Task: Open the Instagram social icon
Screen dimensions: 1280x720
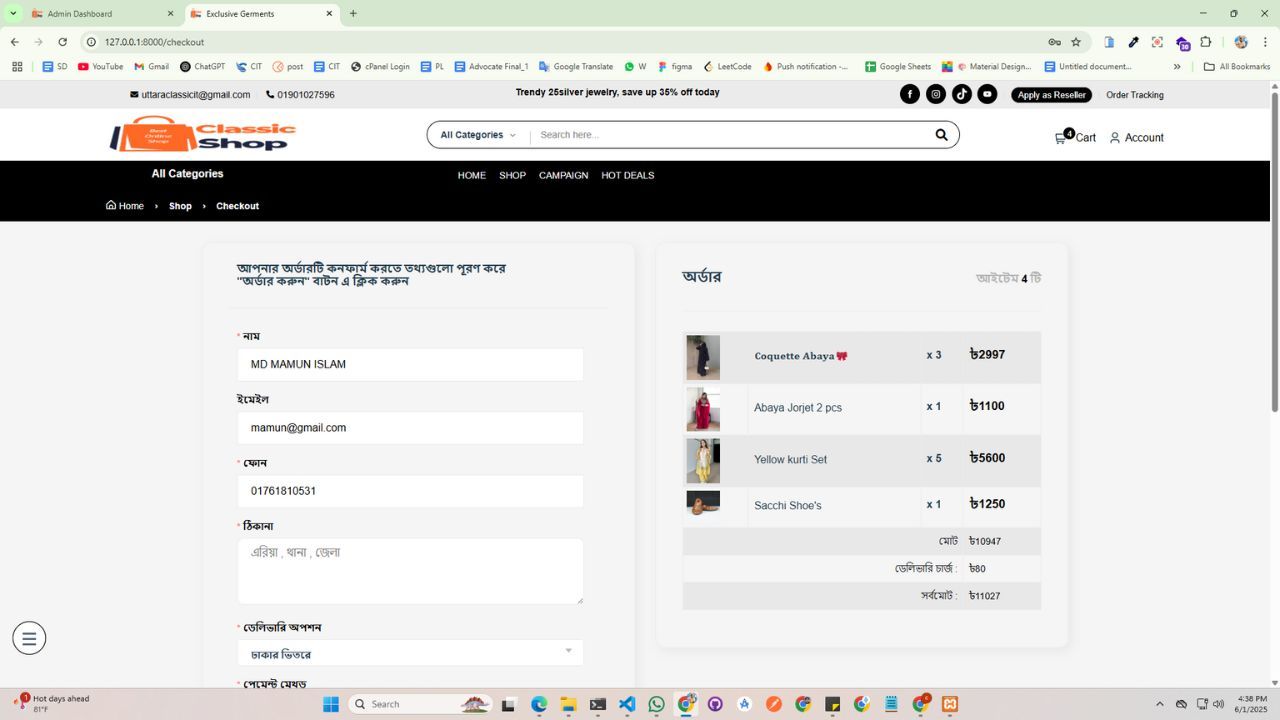Action: click(x=936, y=94)
